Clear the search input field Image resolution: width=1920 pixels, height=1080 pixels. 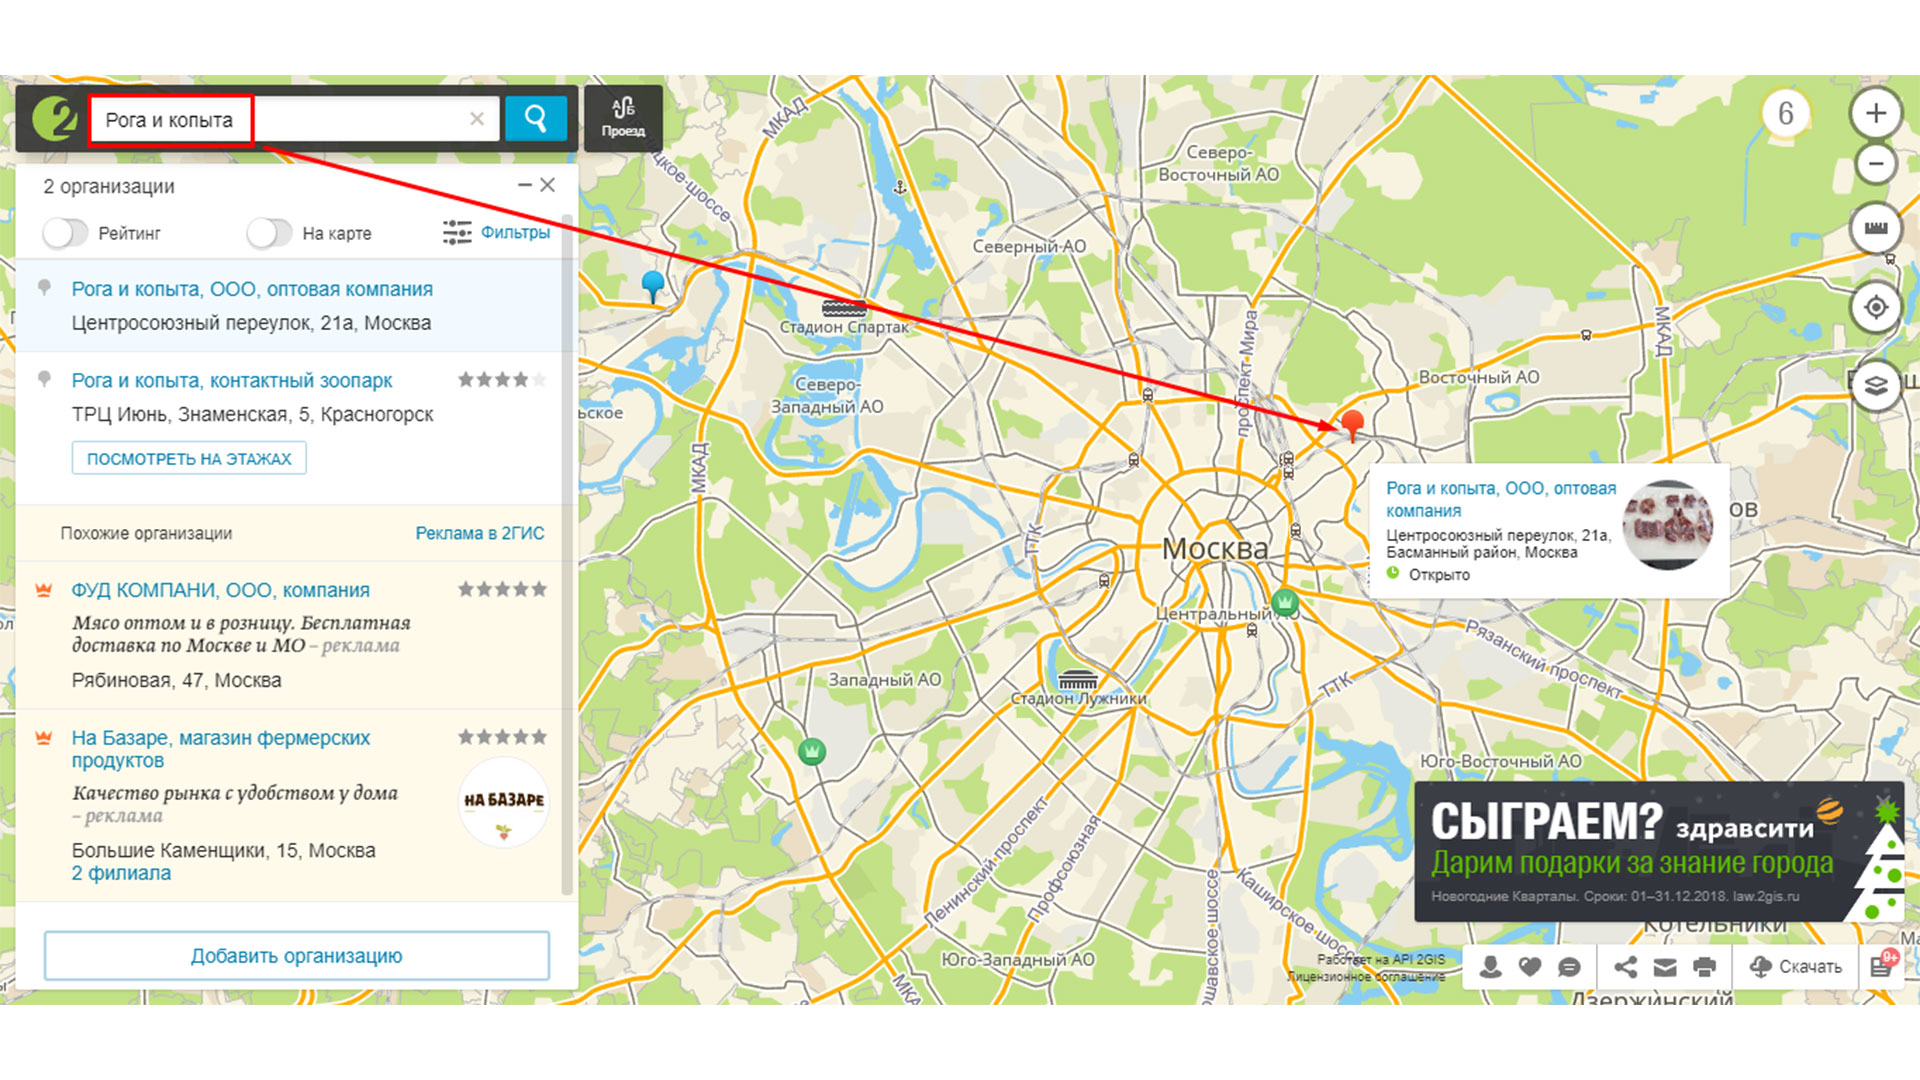479,117
